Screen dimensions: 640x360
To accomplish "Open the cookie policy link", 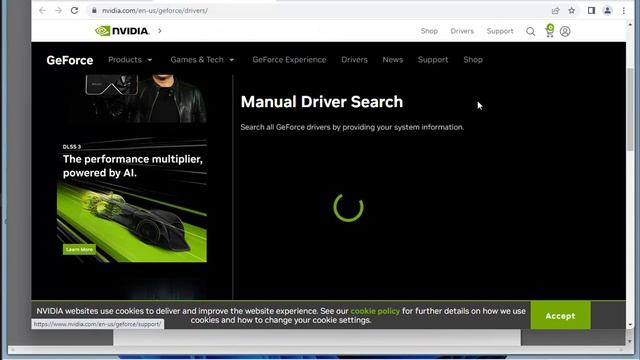I will pyautogui.click(x=375, y=311).
